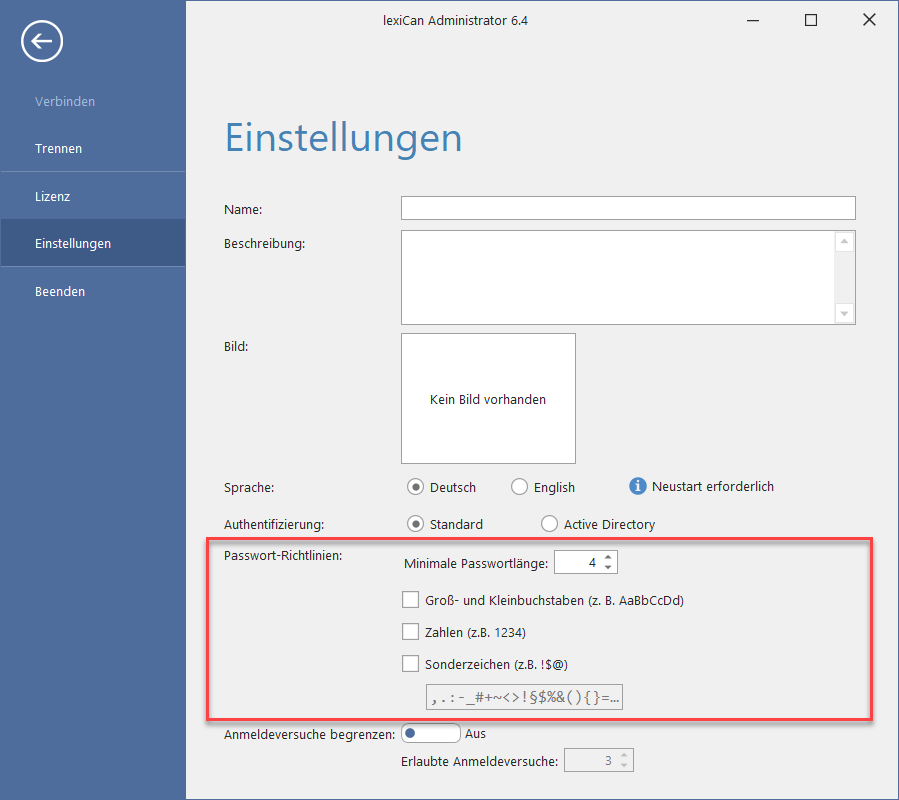
Task: Click the back arrow circle icon
Action: click(x=42, y=41)
